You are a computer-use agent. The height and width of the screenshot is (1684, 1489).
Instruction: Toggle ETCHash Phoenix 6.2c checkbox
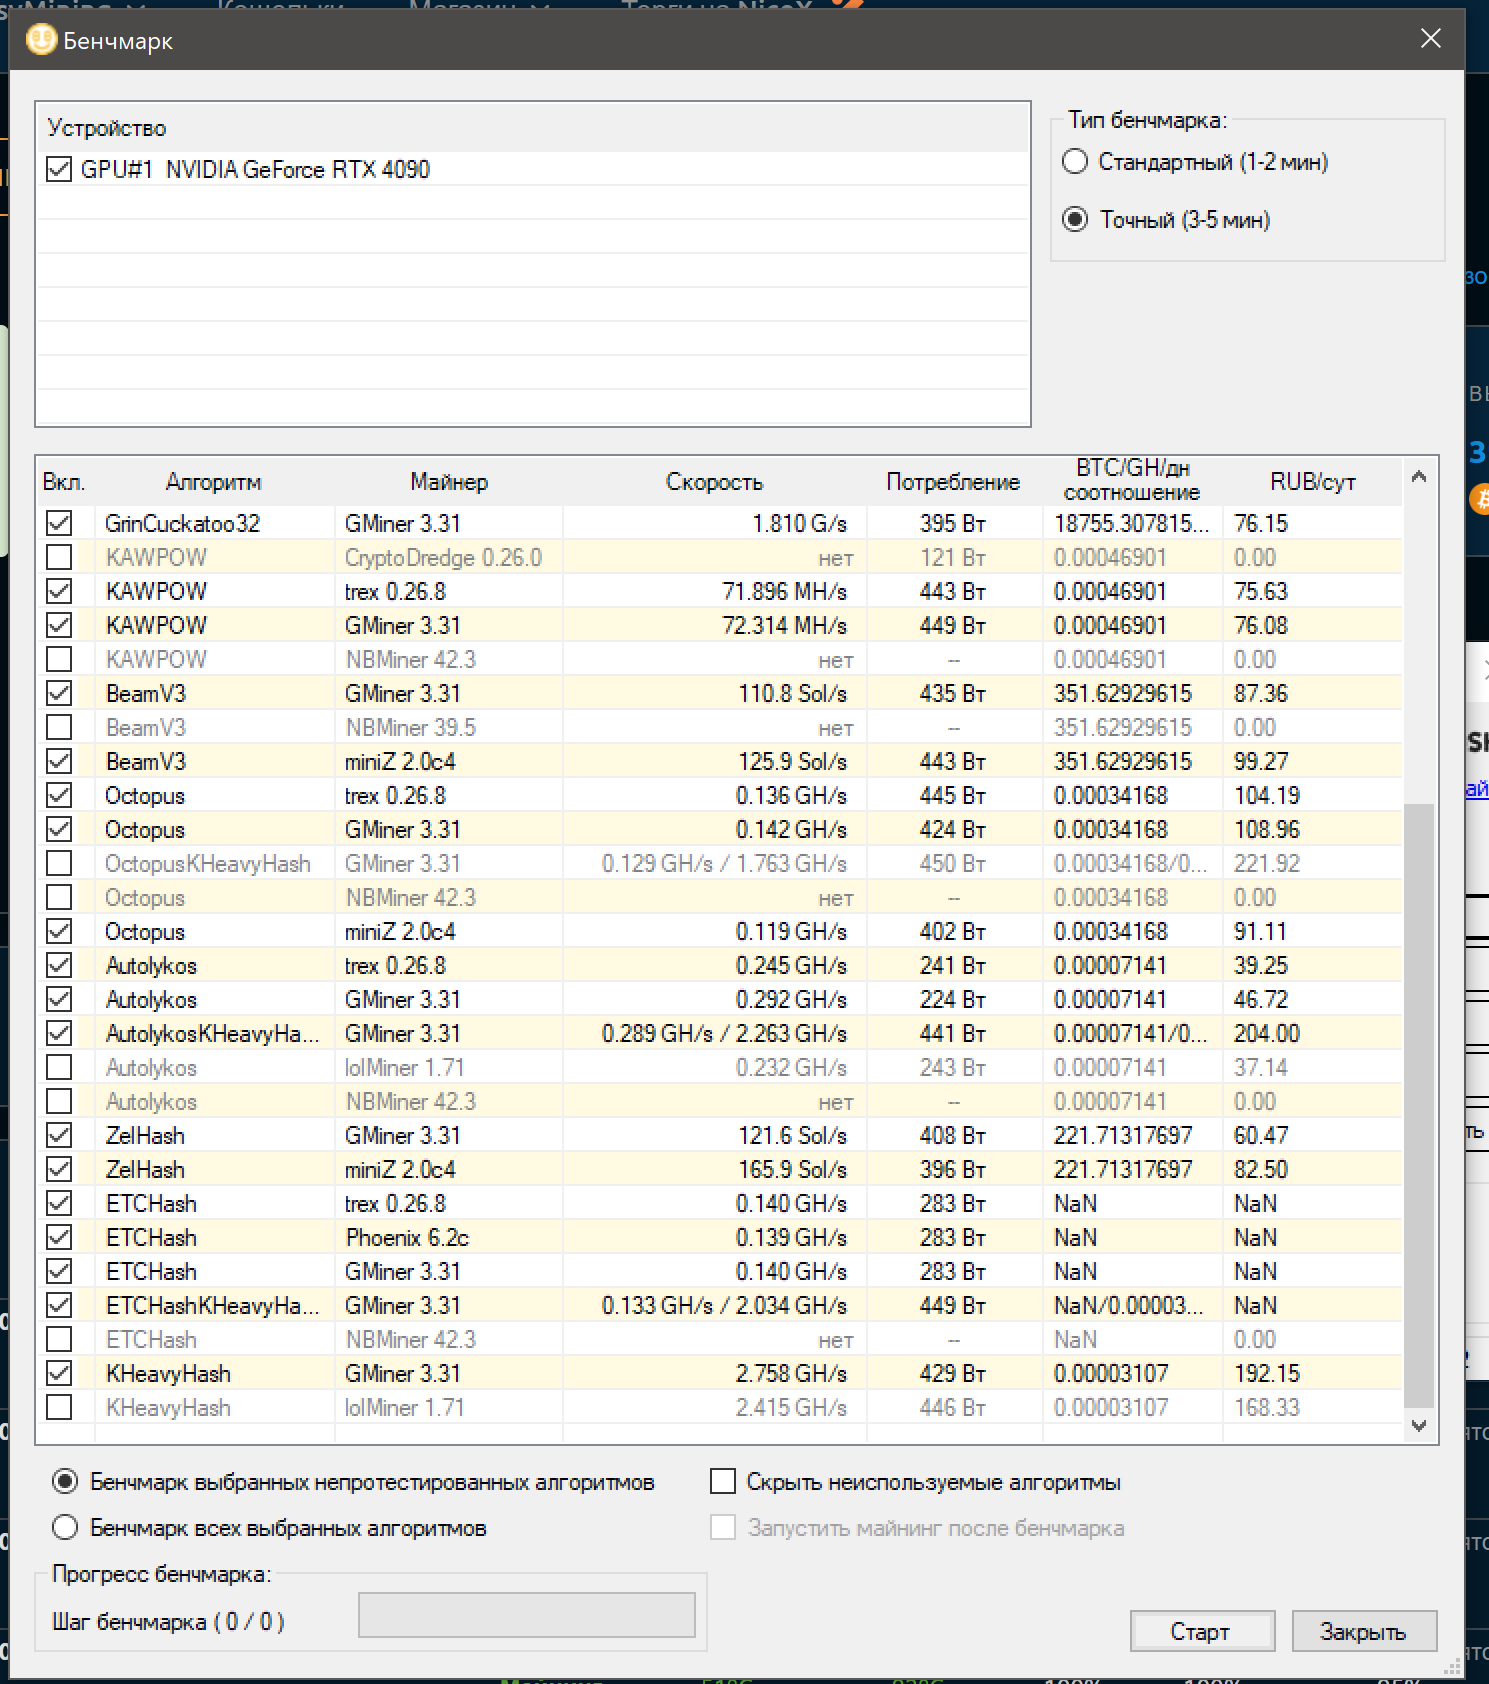point(59,1237)
